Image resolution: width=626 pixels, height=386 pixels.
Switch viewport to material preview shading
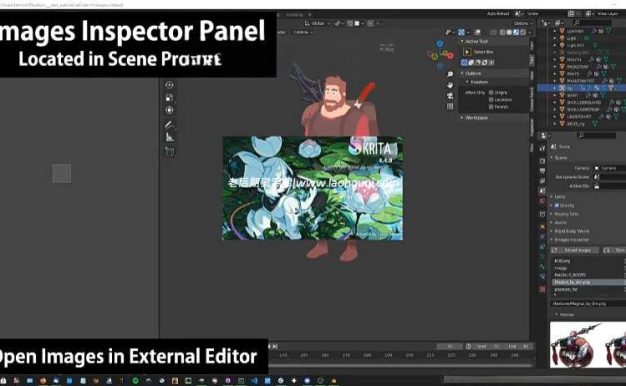pyautogui.click(x=516, y=32)
